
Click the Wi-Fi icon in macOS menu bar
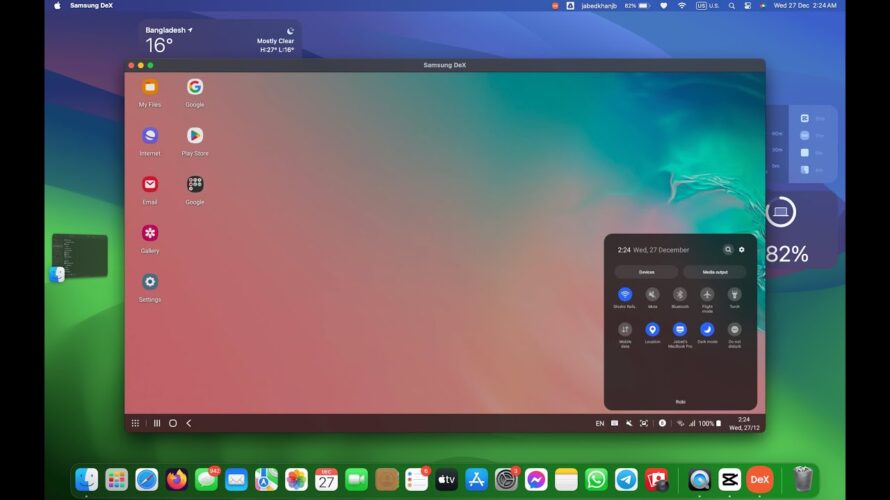(x=682, y=6)
